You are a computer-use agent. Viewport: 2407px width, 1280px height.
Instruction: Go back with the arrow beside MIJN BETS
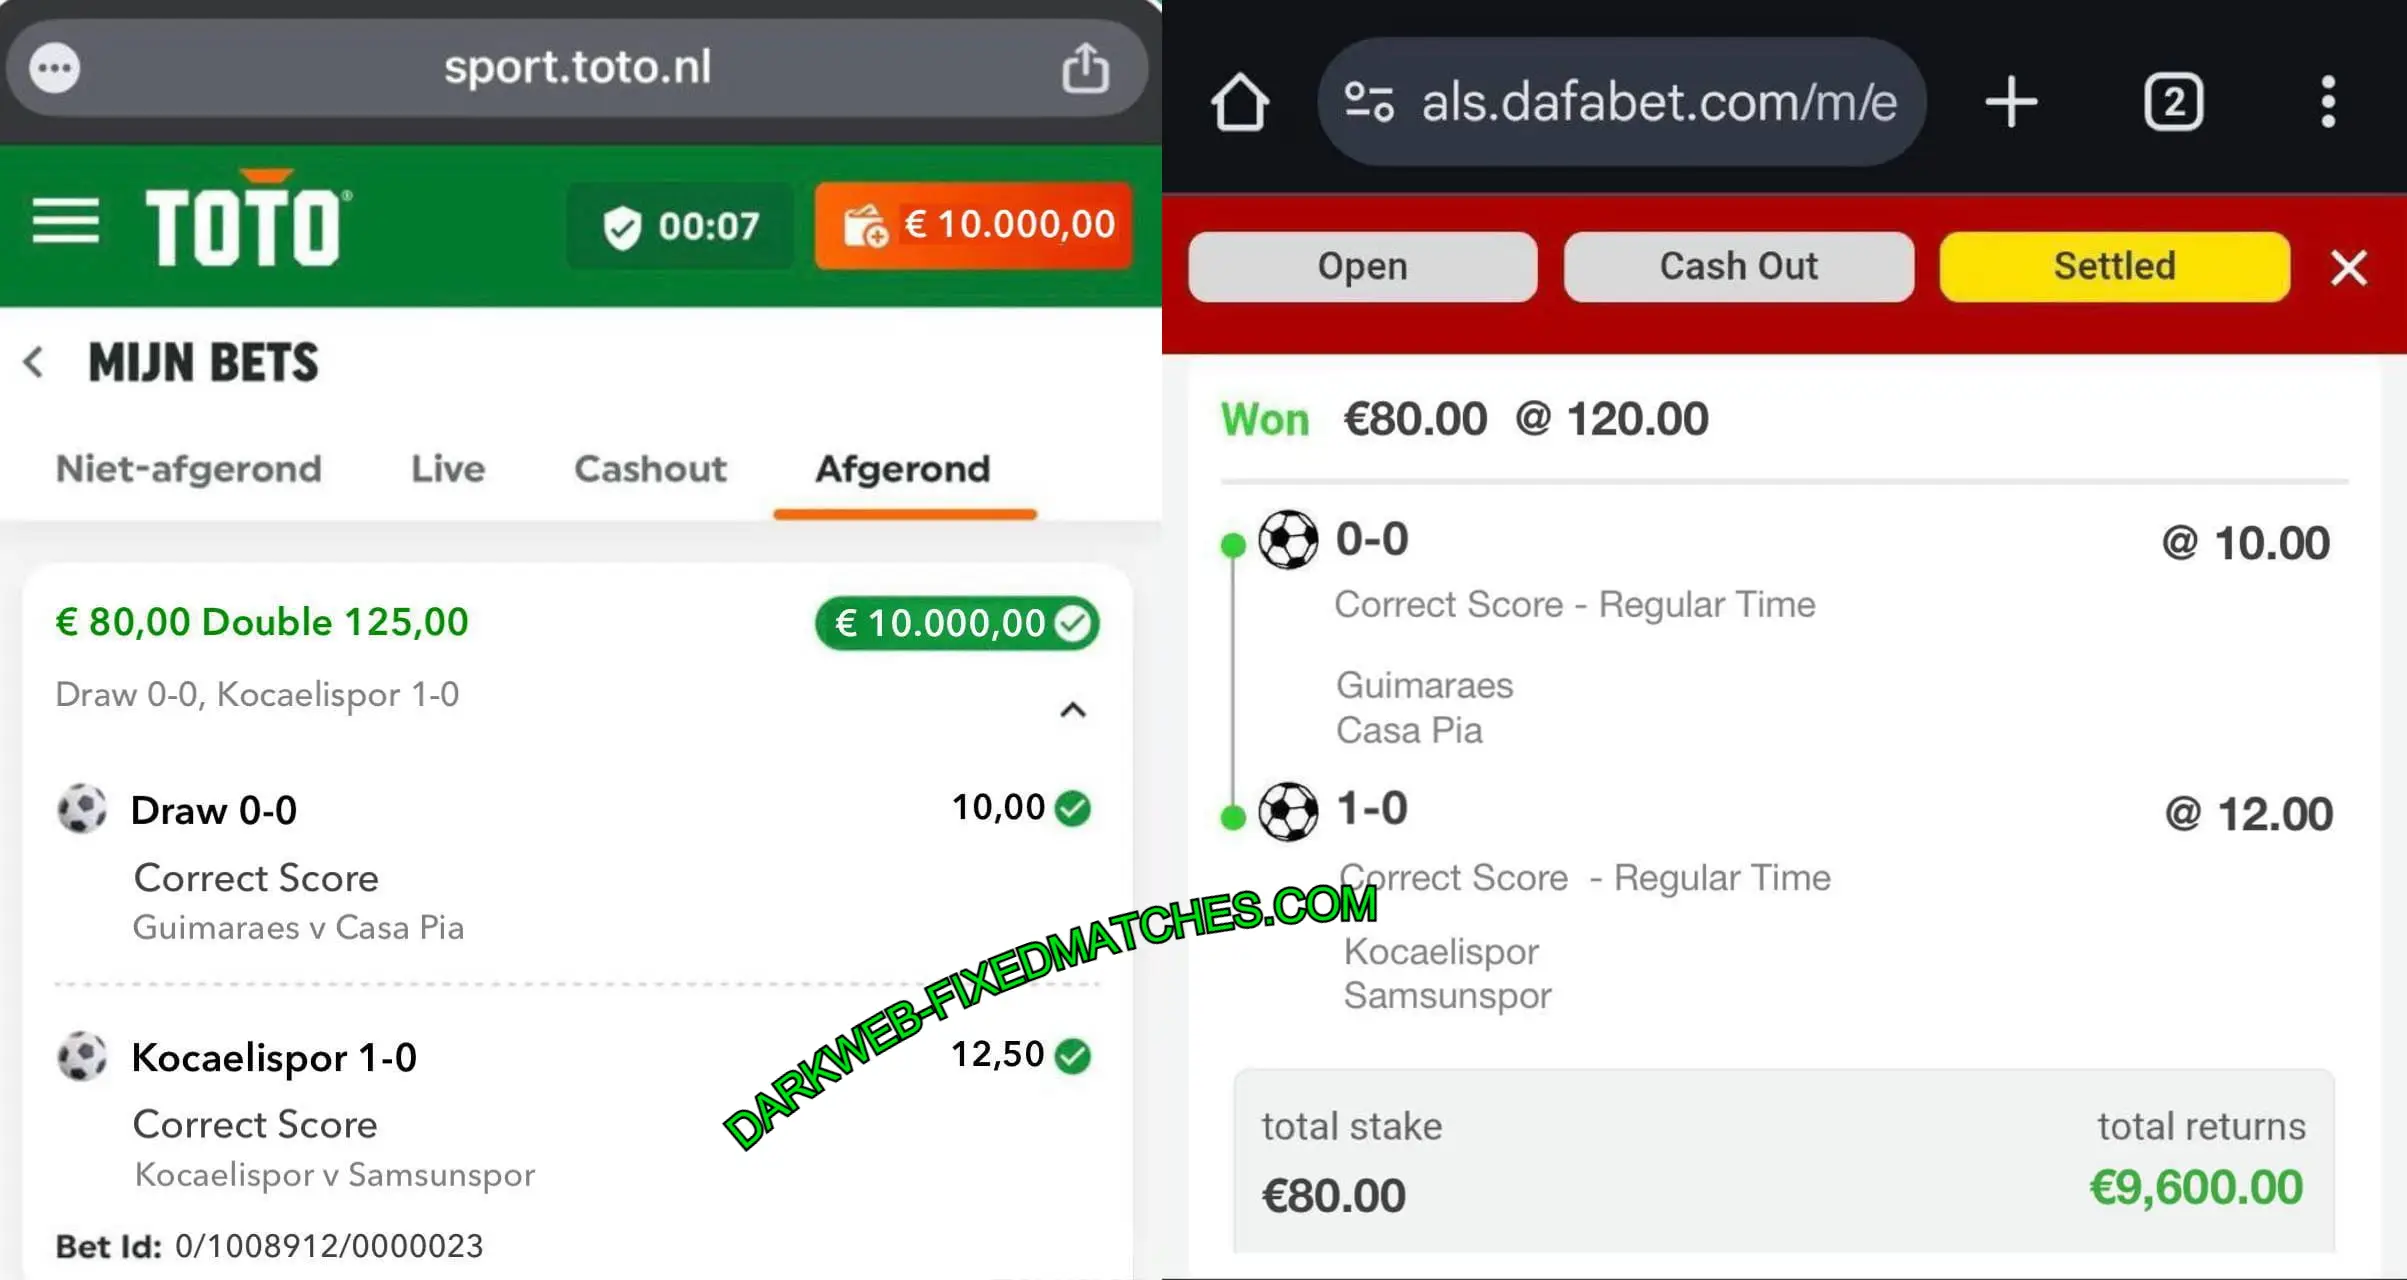34,362
